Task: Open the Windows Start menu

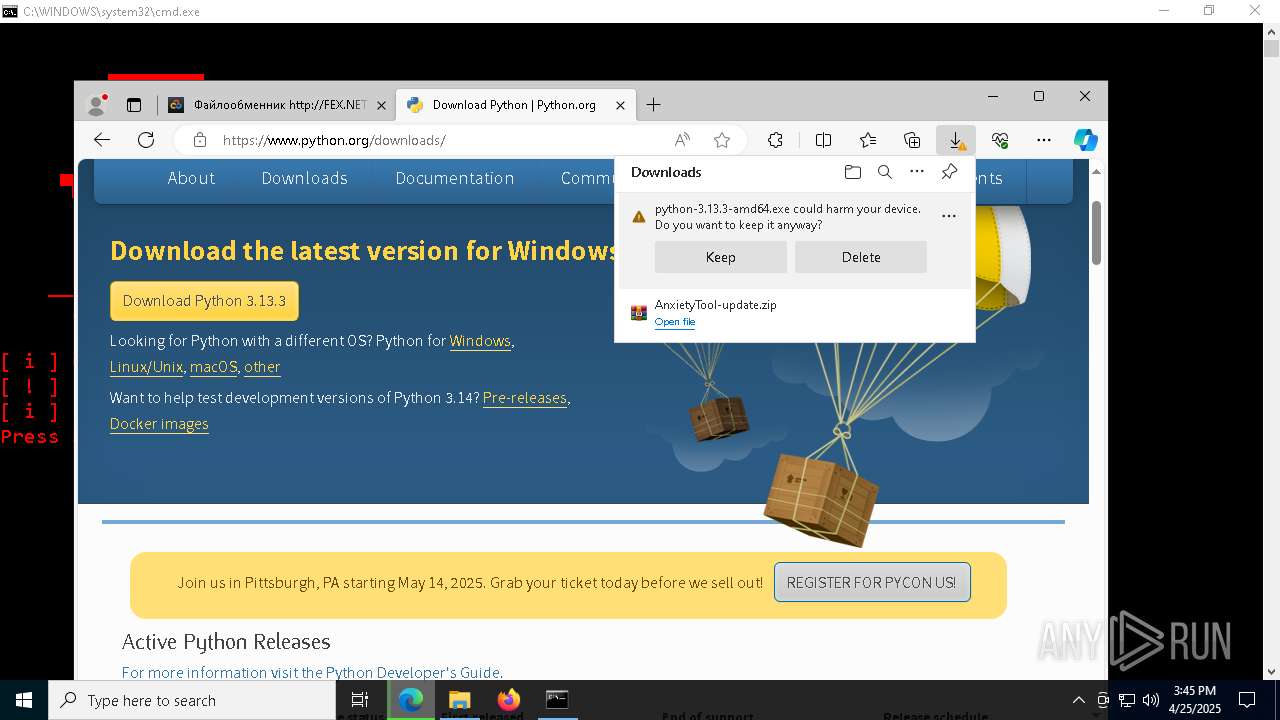Action: pos(24,700)
